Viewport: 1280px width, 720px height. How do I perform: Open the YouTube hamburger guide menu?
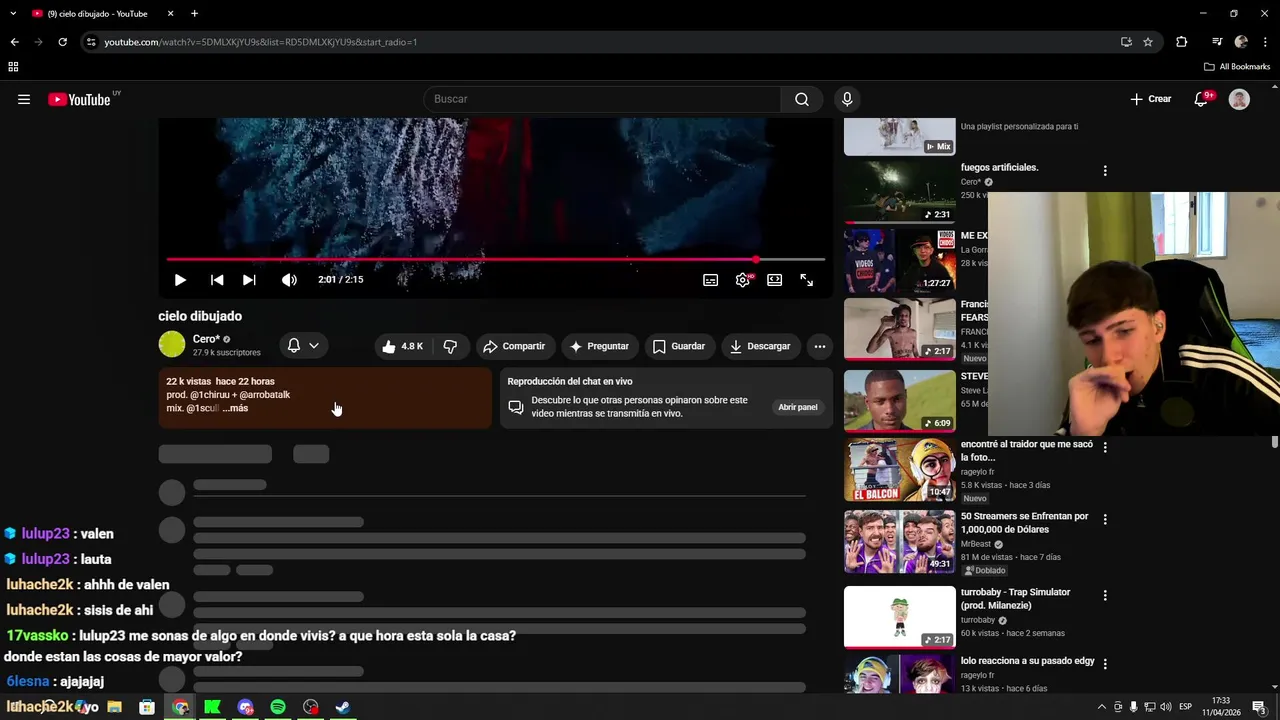tap(24, 99)
